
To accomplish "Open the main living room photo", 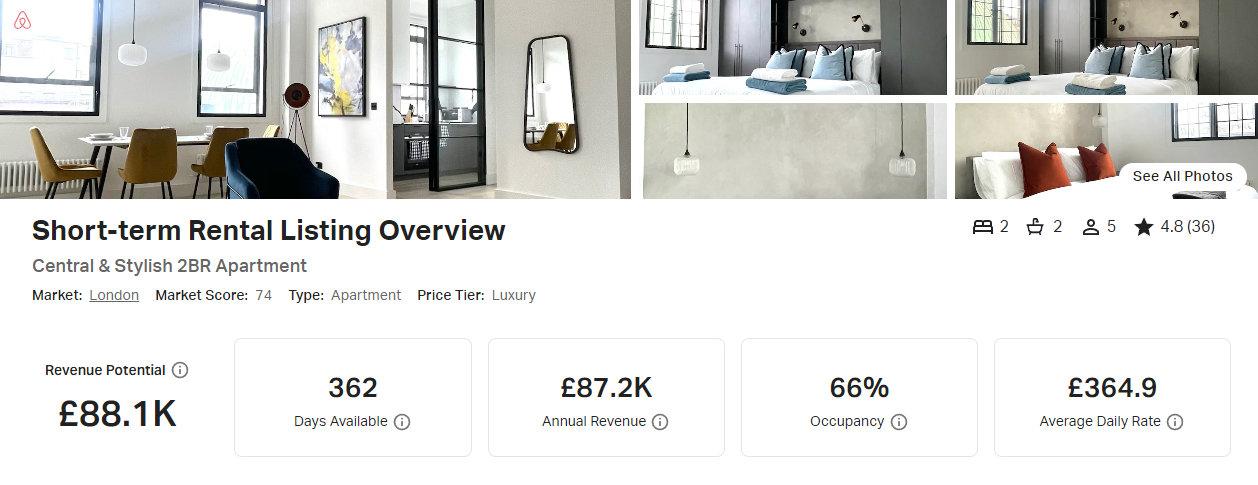I will coord(316,99).
